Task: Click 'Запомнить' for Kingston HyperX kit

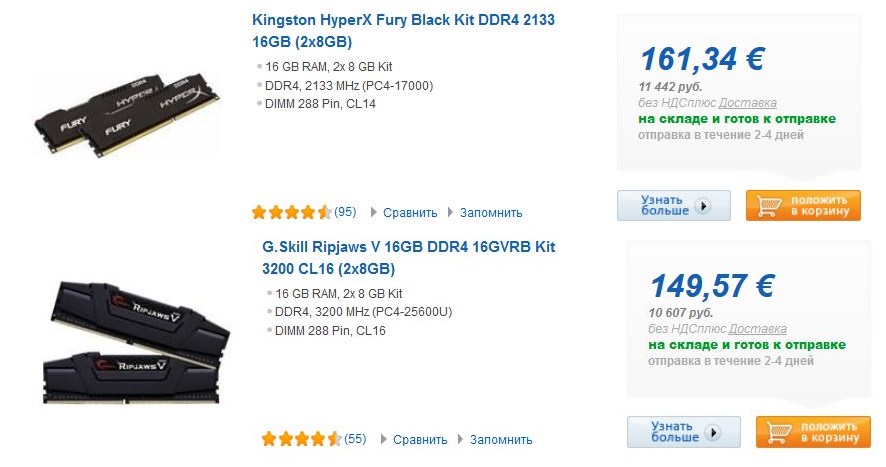Action: click(491, 213)
